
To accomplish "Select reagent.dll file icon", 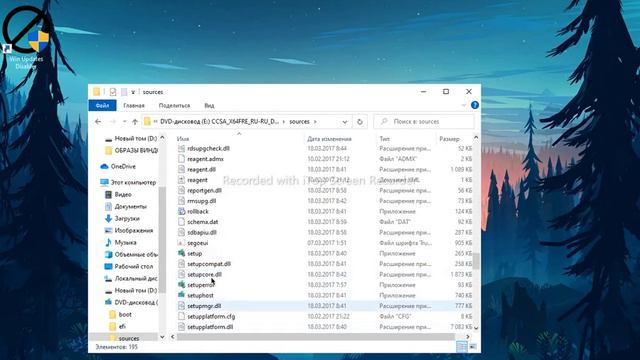I will (182, 169).
